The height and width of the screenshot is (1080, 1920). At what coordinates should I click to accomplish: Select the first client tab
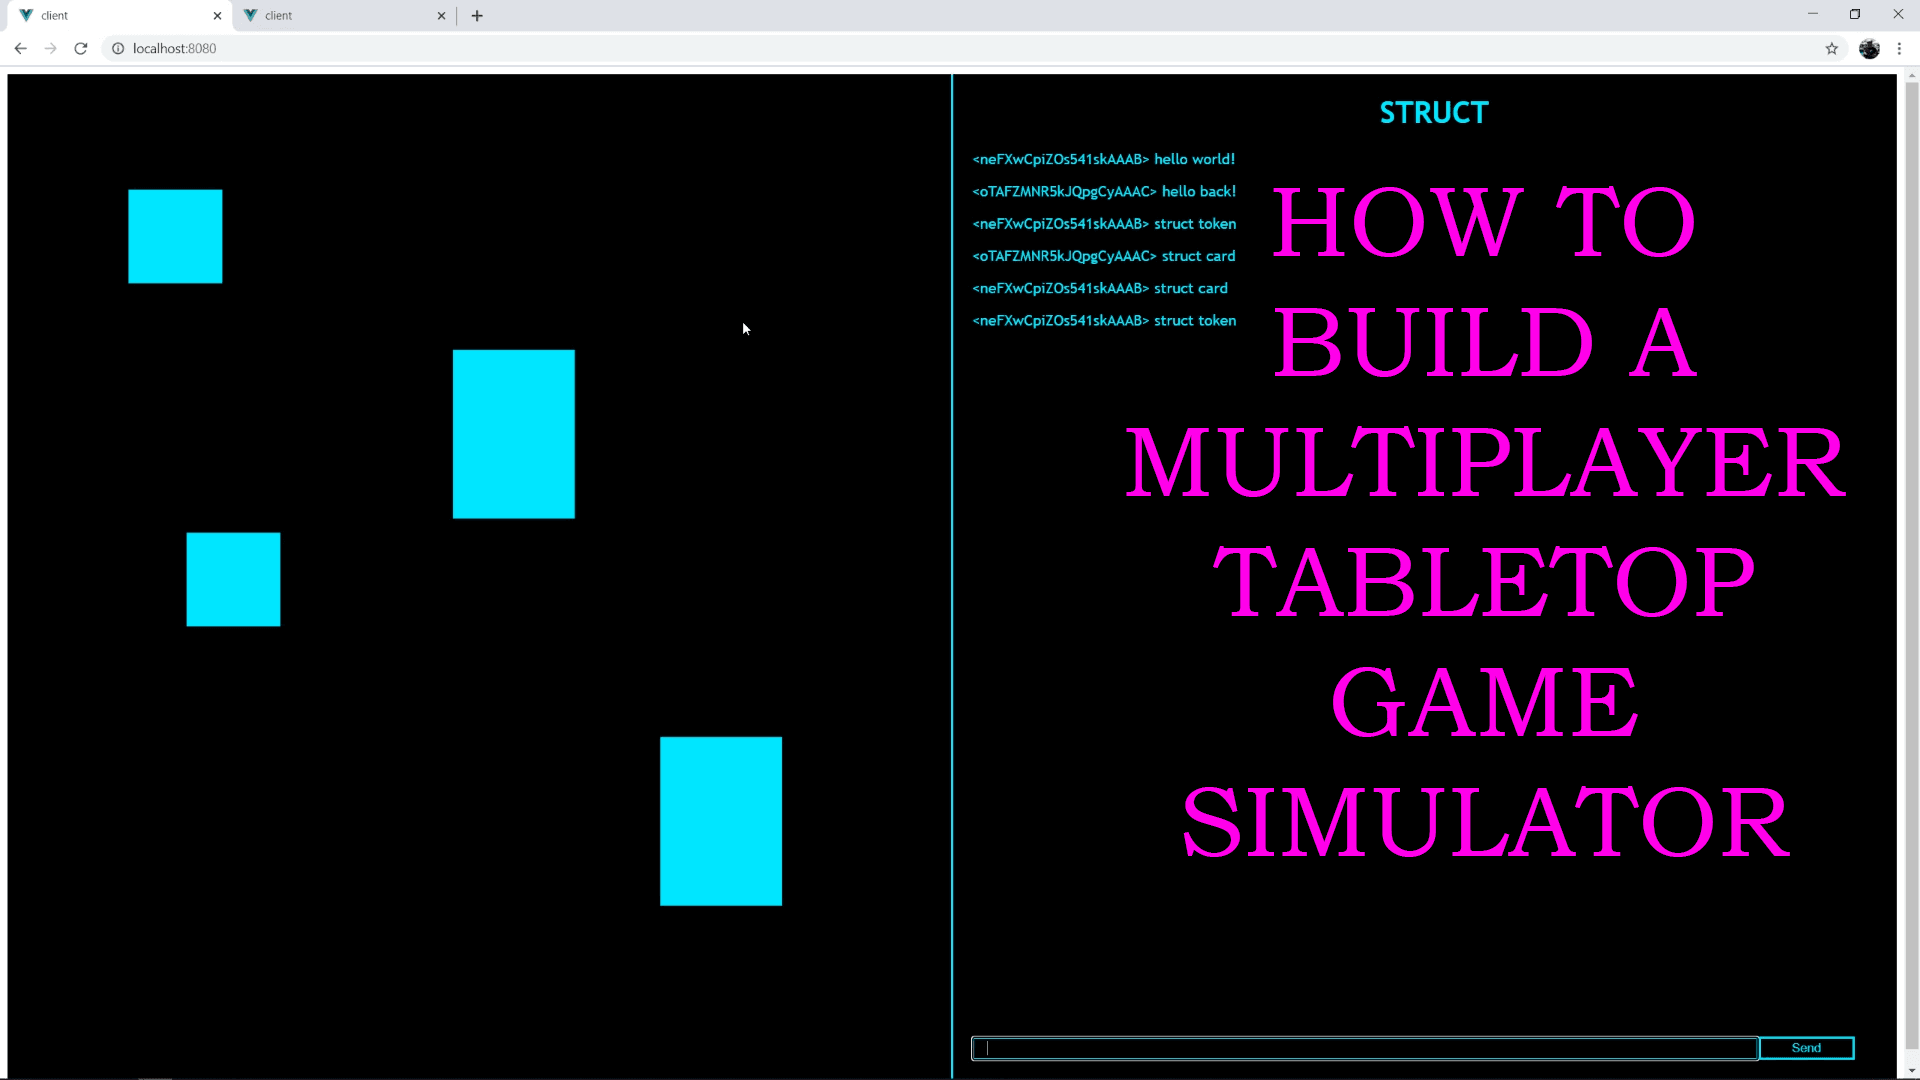pyautogui.click(x=110, y=15)
